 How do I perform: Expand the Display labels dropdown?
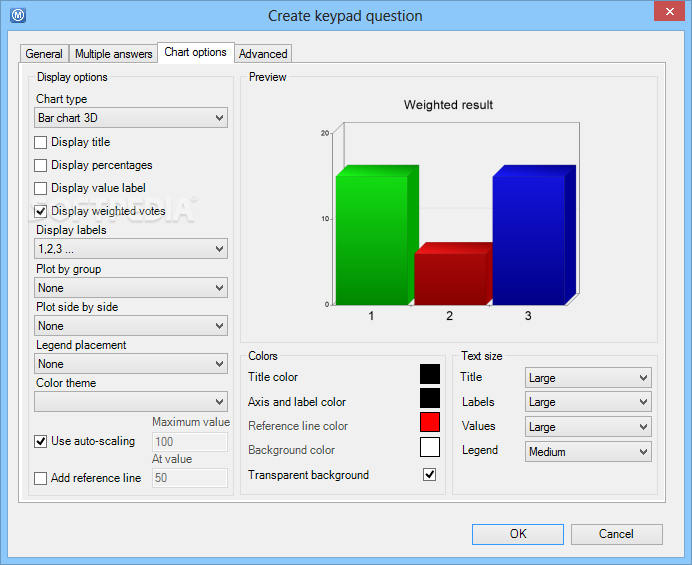[131, 249]
